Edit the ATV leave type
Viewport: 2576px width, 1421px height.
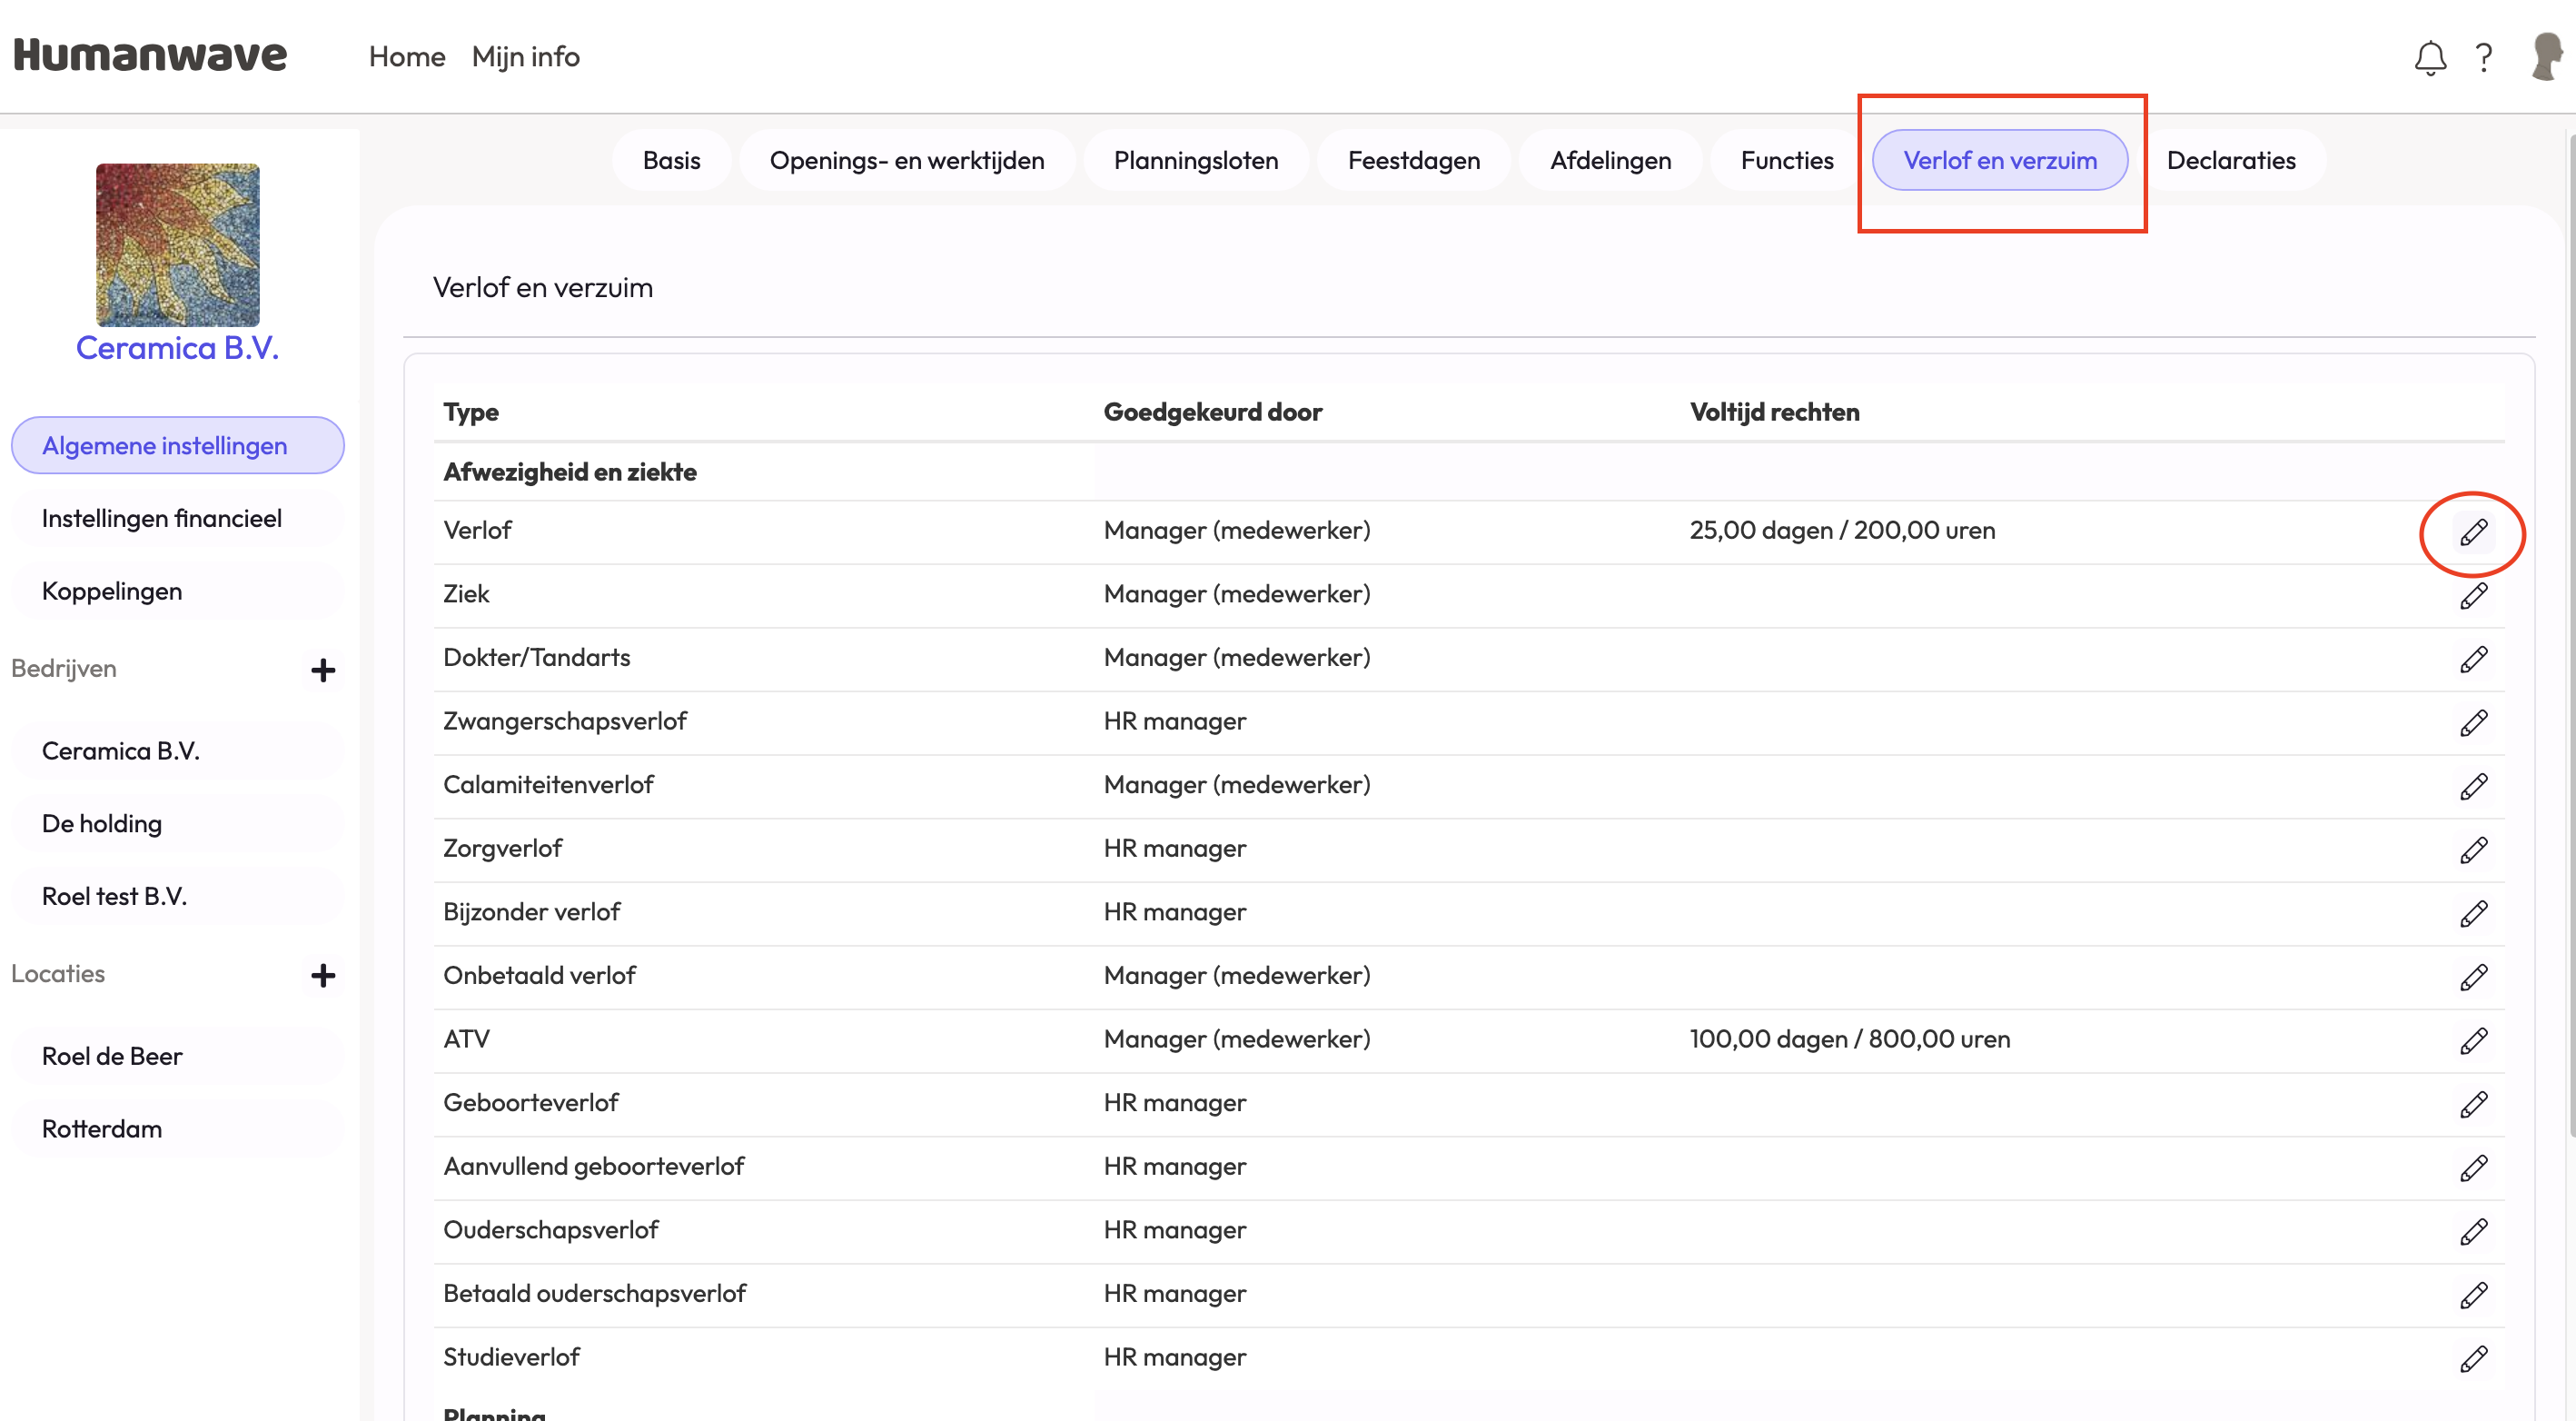pos(2473,1041)
